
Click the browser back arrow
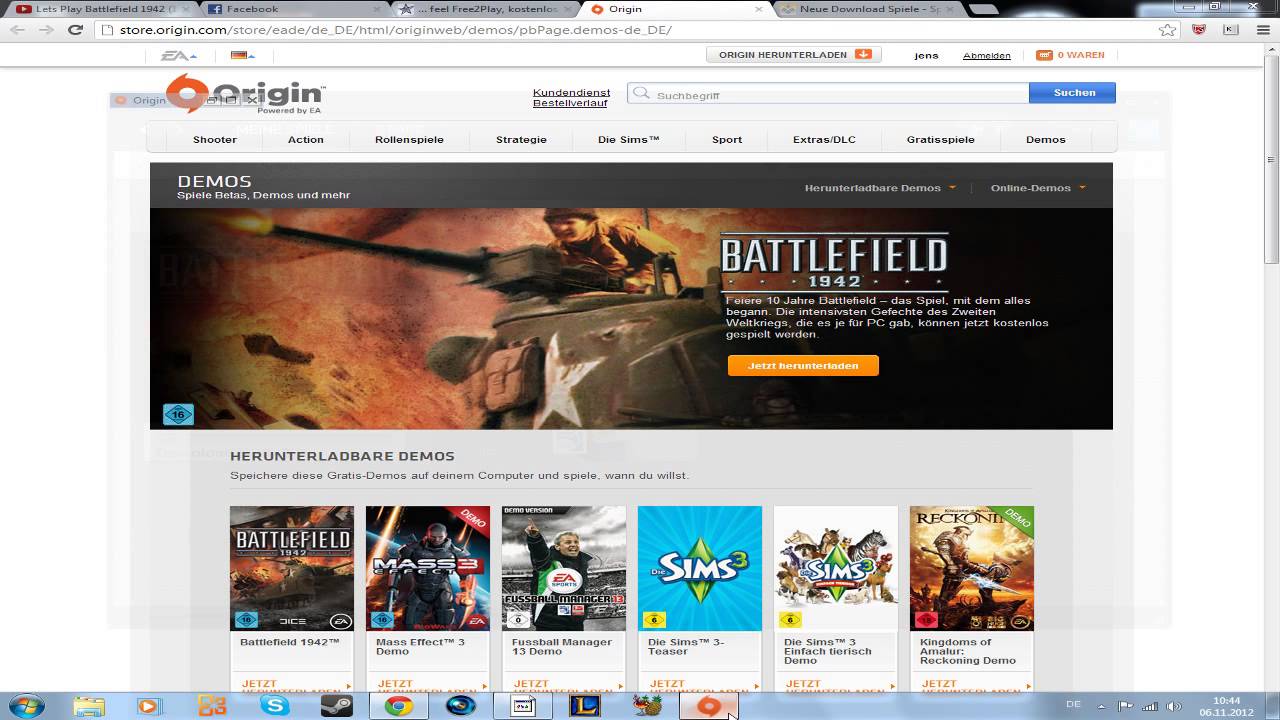click(x=17, y=30)
